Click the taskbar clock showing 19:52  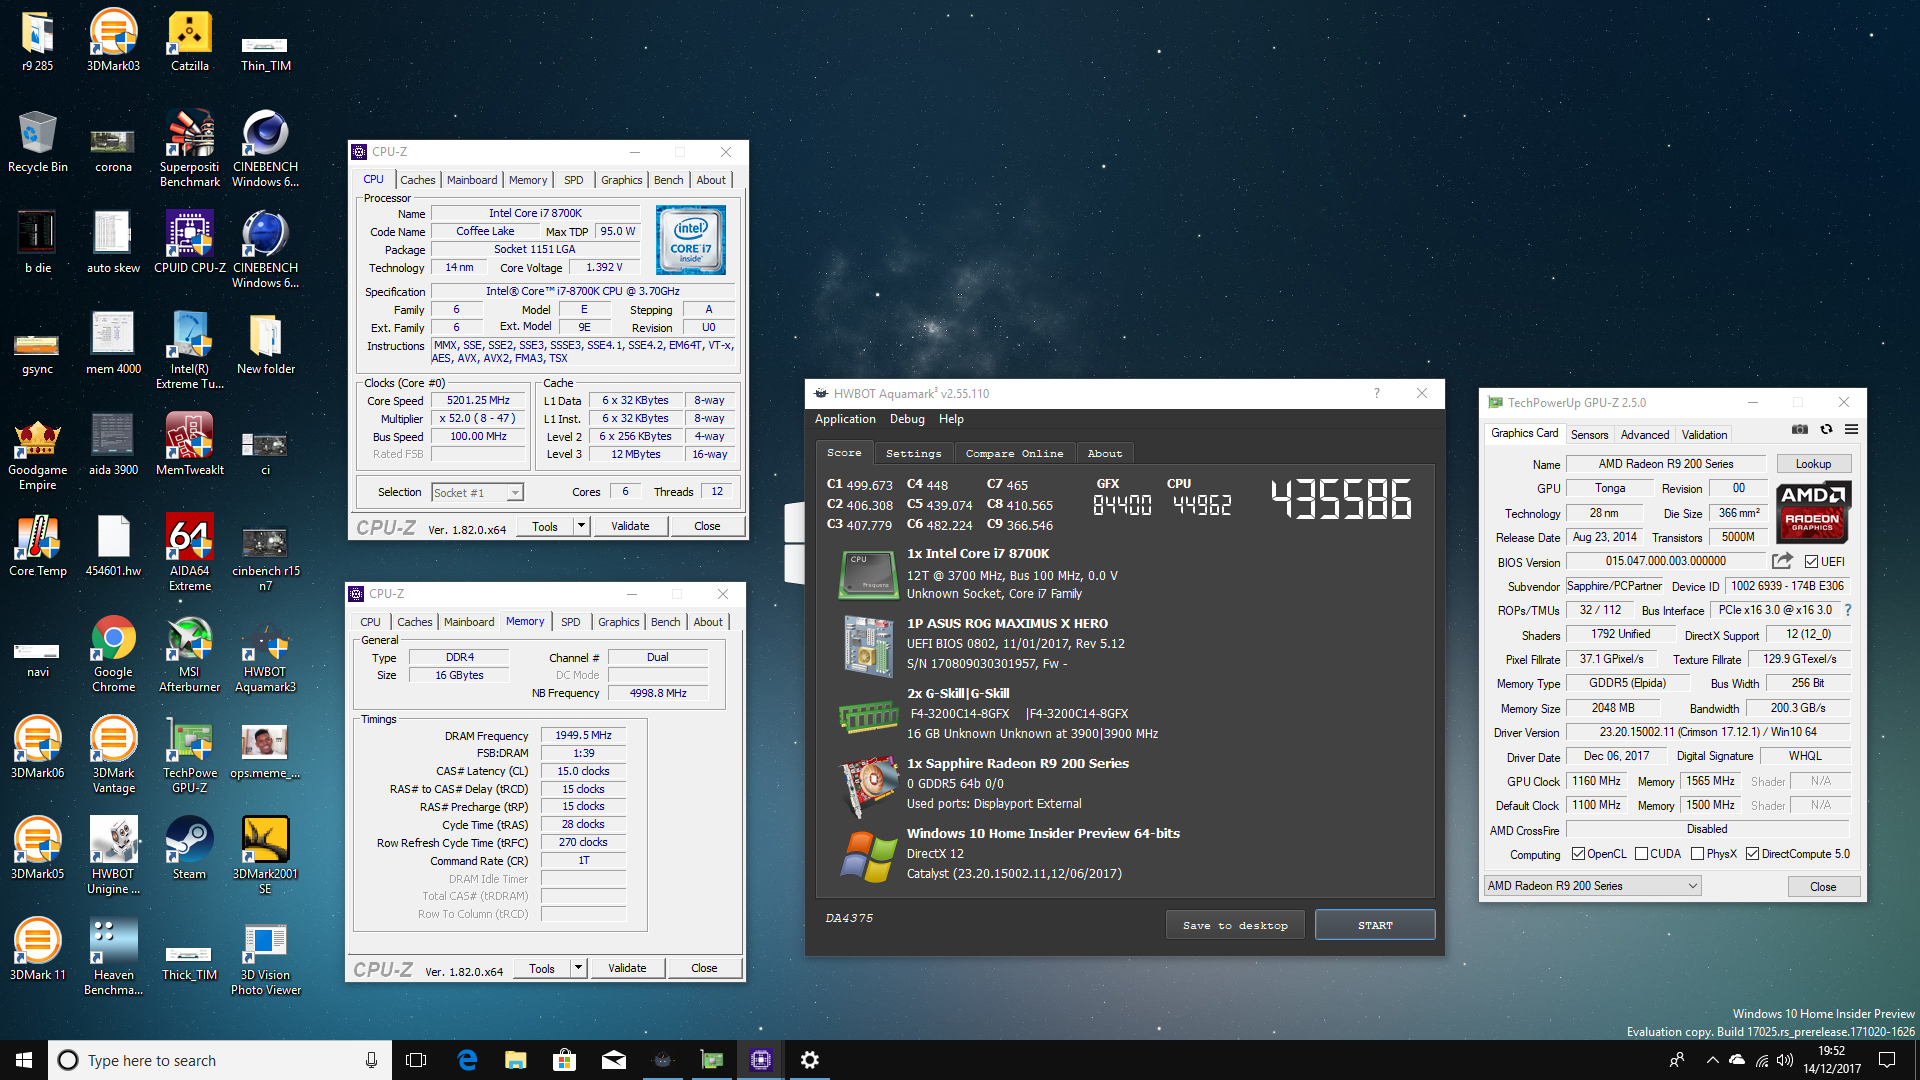click(x=1832, y=1060)
